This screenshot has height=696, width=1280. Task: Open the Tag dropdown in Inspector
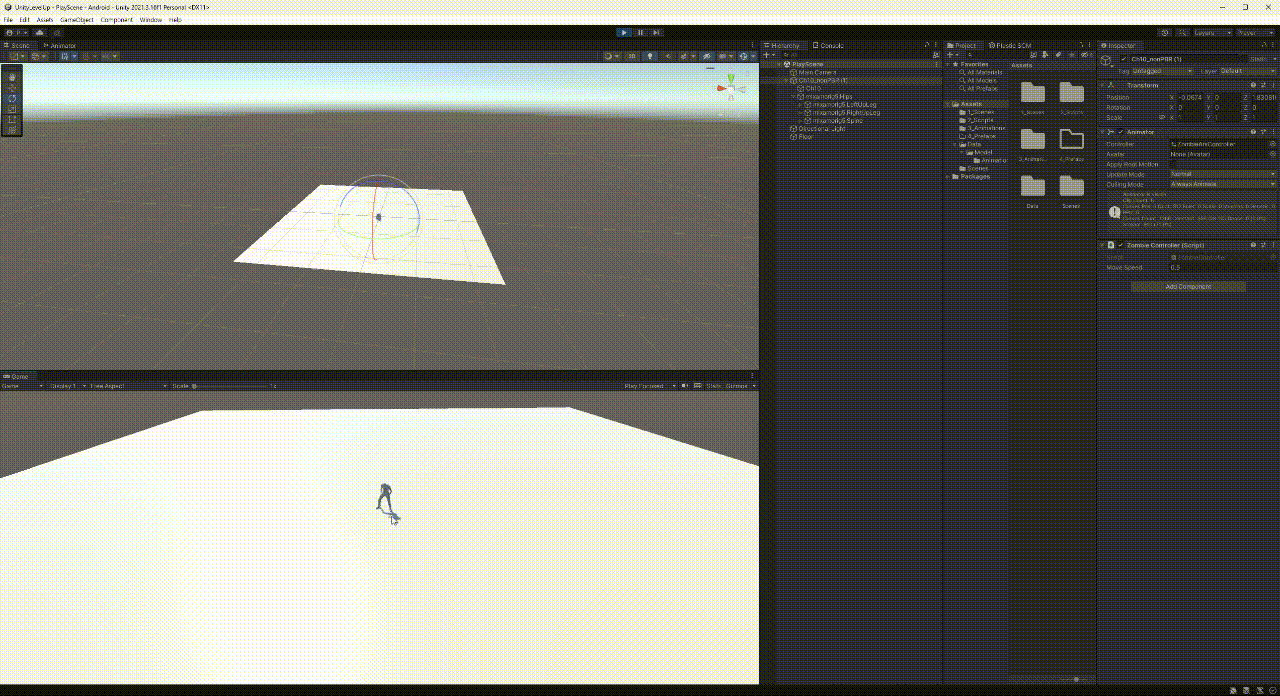click(x=1162, y=71)
